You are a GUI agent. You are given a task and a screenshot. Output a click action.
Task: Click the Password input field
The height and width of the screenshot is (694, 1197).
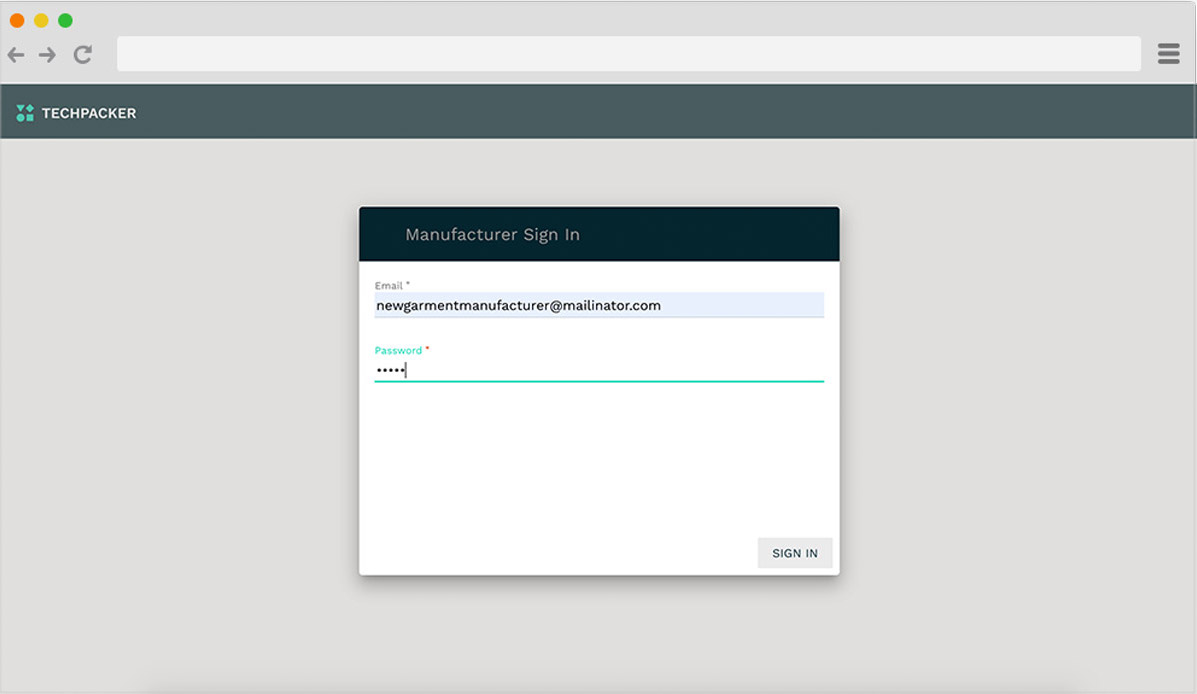(598, 370)
